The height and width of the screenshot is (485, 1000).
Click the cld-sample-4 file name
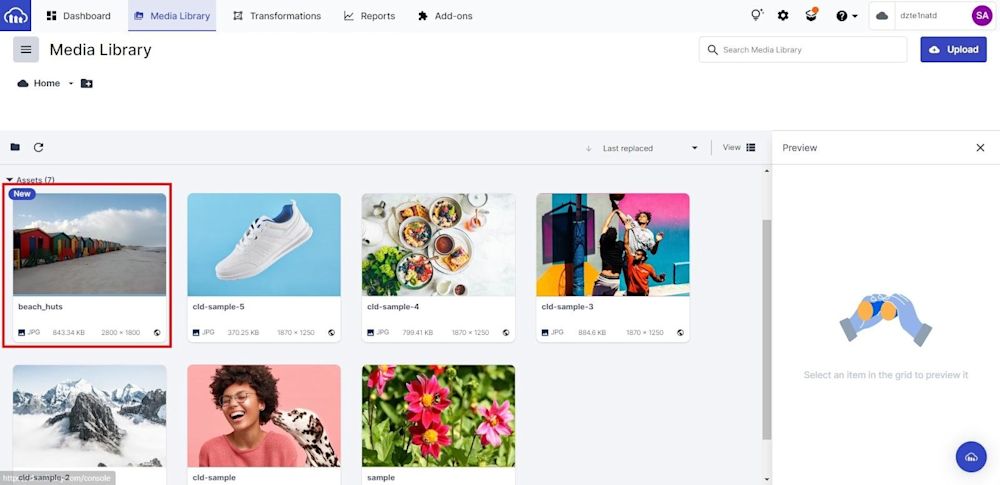point(393,307)
